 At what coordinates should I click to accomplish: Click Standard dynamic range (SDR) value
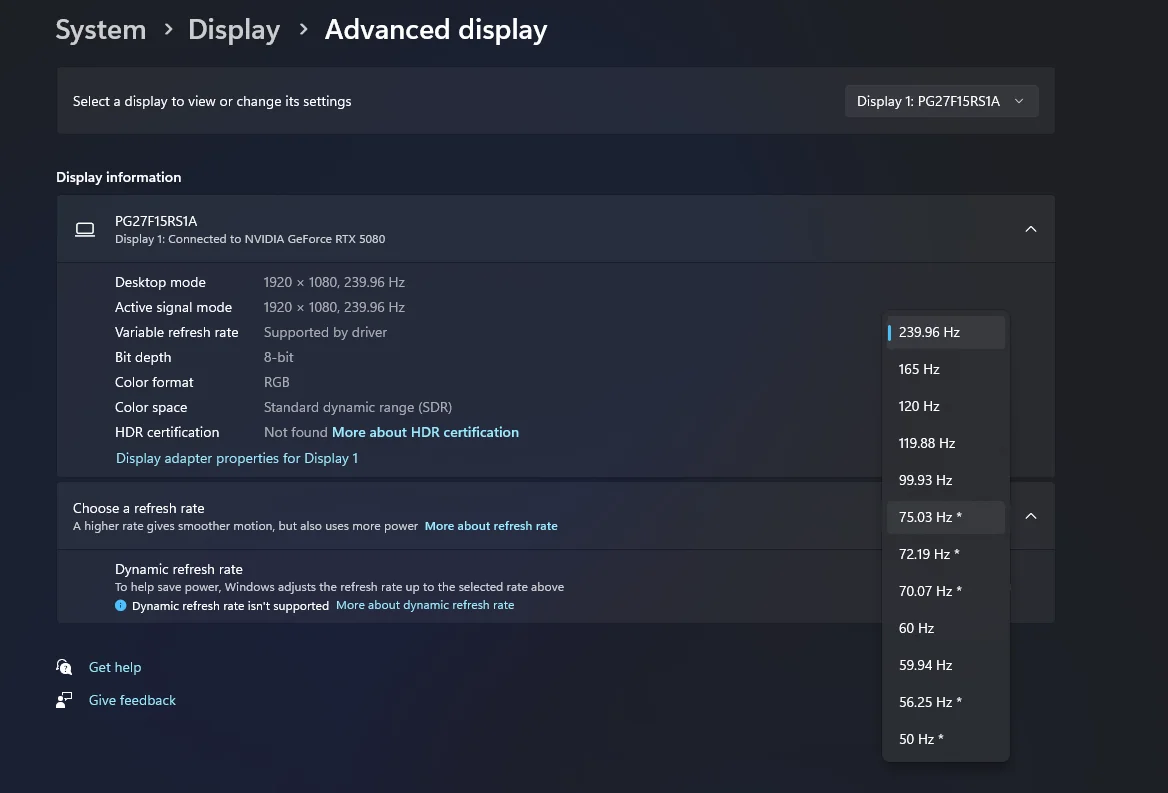tap(358, 407)
